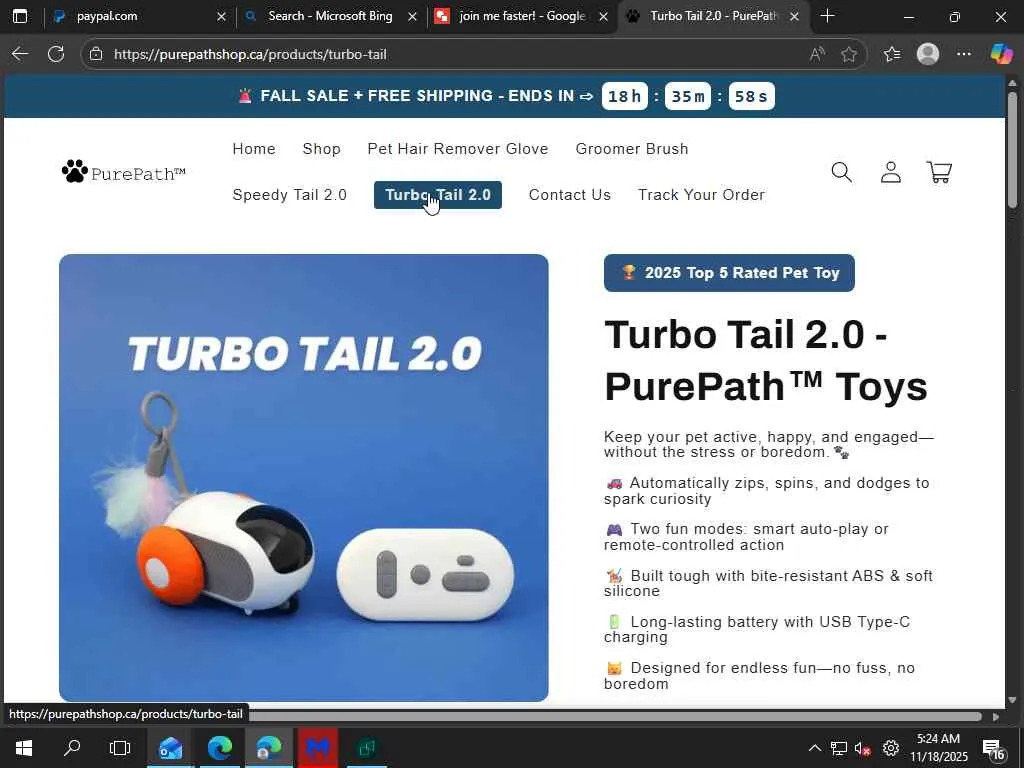Image resolution: width=1024 pixels, height=768 pixels.
Task: Close the paypal.com tab
Action: click(x=221, y=16)
